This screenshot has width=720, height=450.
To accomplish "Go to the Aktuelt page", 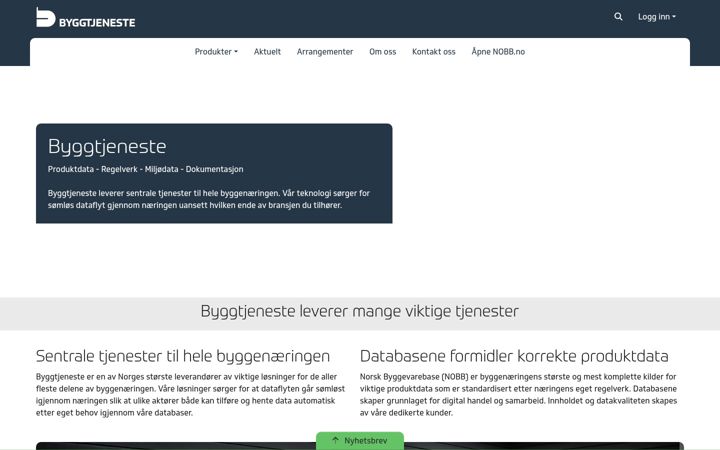I will coord(267,52).
